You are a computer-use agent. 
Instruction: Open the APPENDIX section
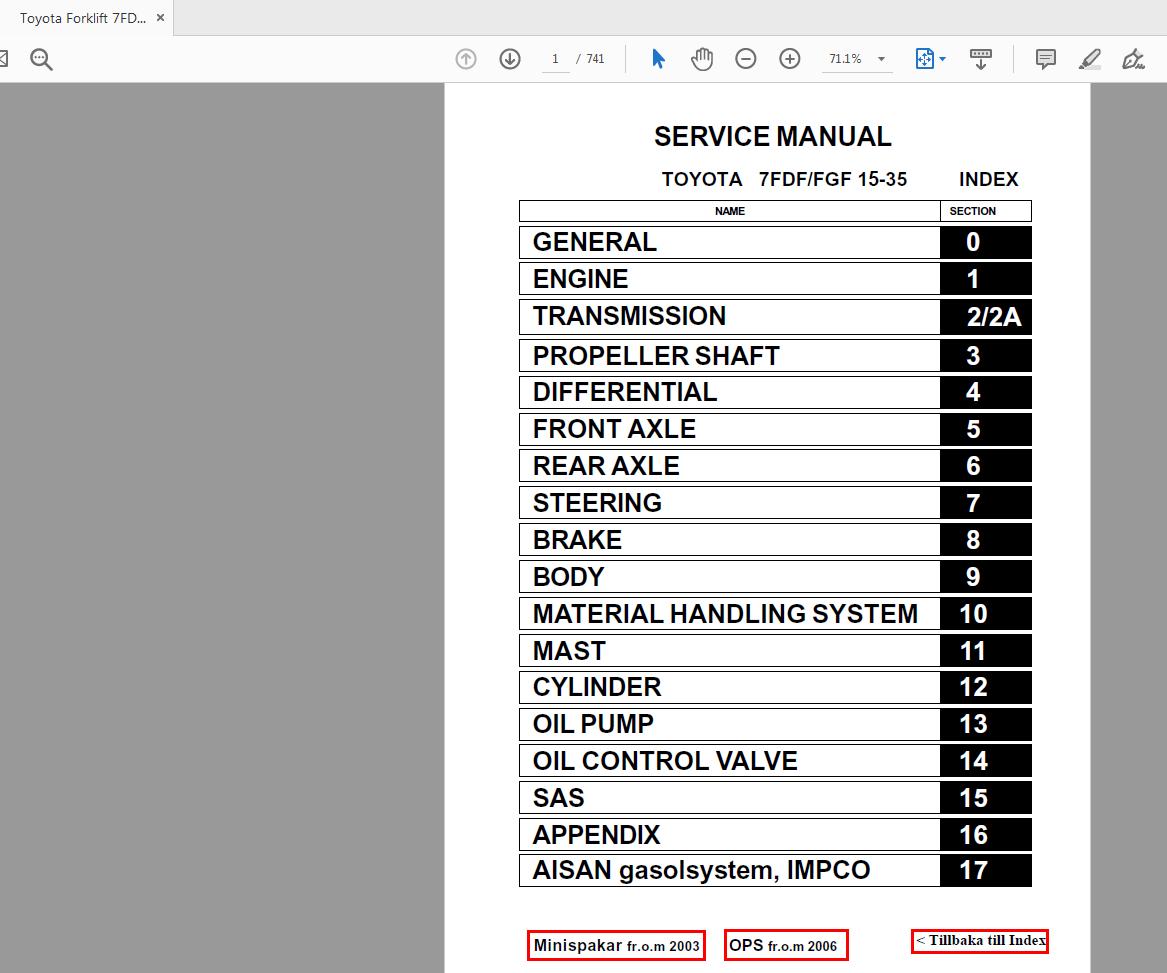[729, 835]
